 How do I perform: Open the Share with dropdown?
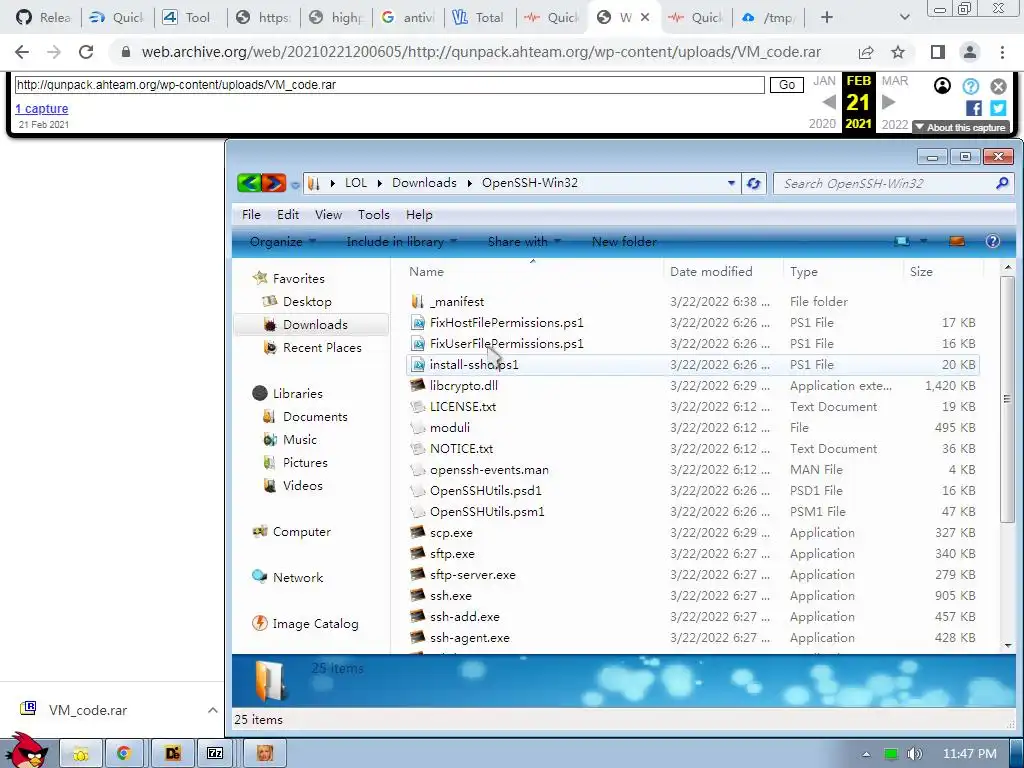point(524,242)
